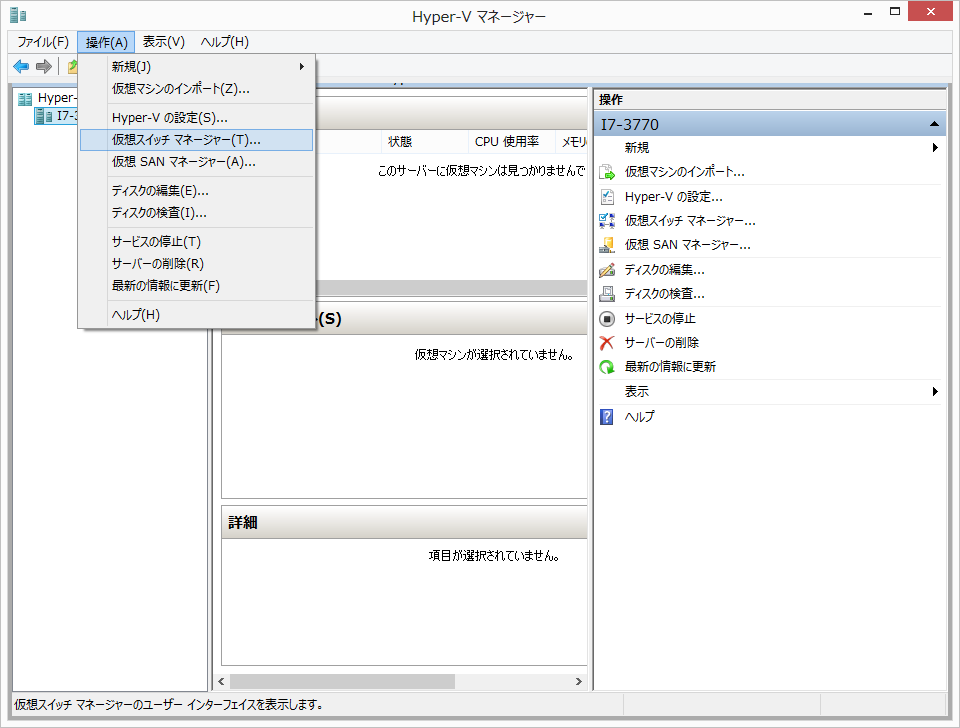Image resolution: width=960 pixels, height=728 pixels.
Task: Choose ヘルプ(H) at bottom of dropdown menu
Action: point(196,315)
